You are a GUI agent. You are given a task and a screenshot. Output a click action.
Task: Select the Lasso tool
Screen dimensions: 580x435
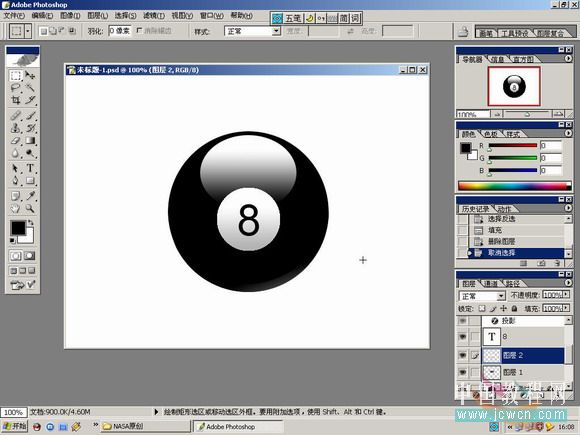(16, 88)
